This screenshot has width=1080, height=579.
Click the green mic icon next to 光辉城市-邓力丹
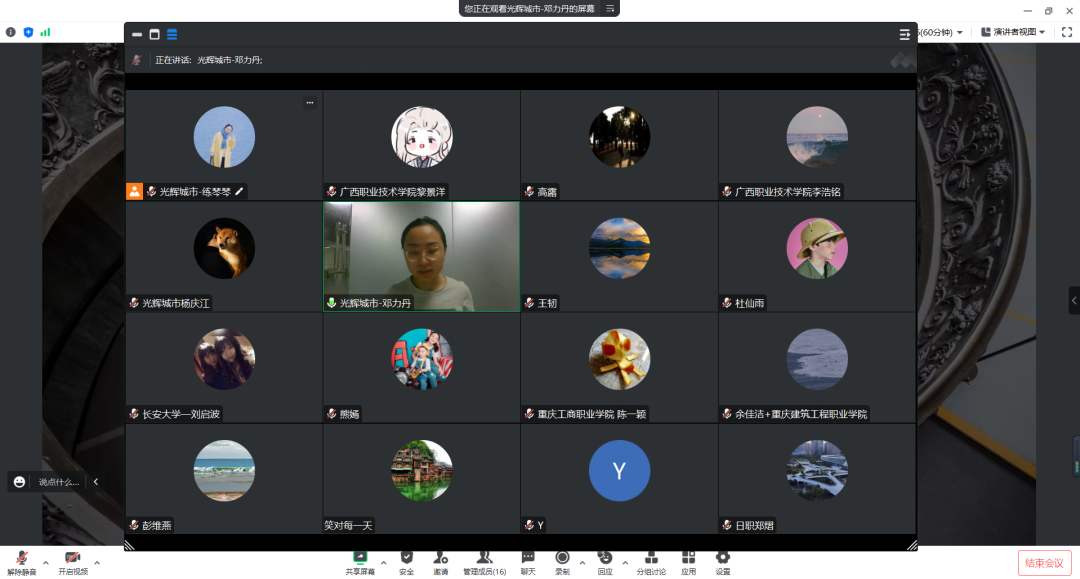[331, 303]
